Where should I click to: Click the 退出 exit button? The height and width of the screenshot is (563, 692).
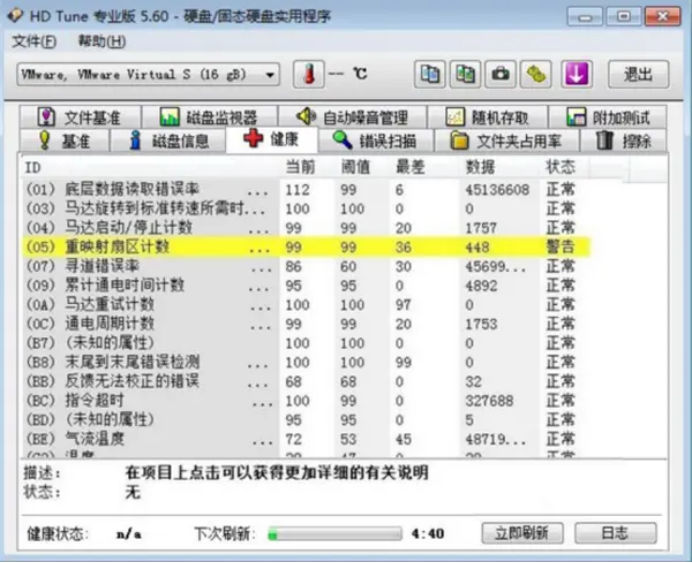click(638, 74)
